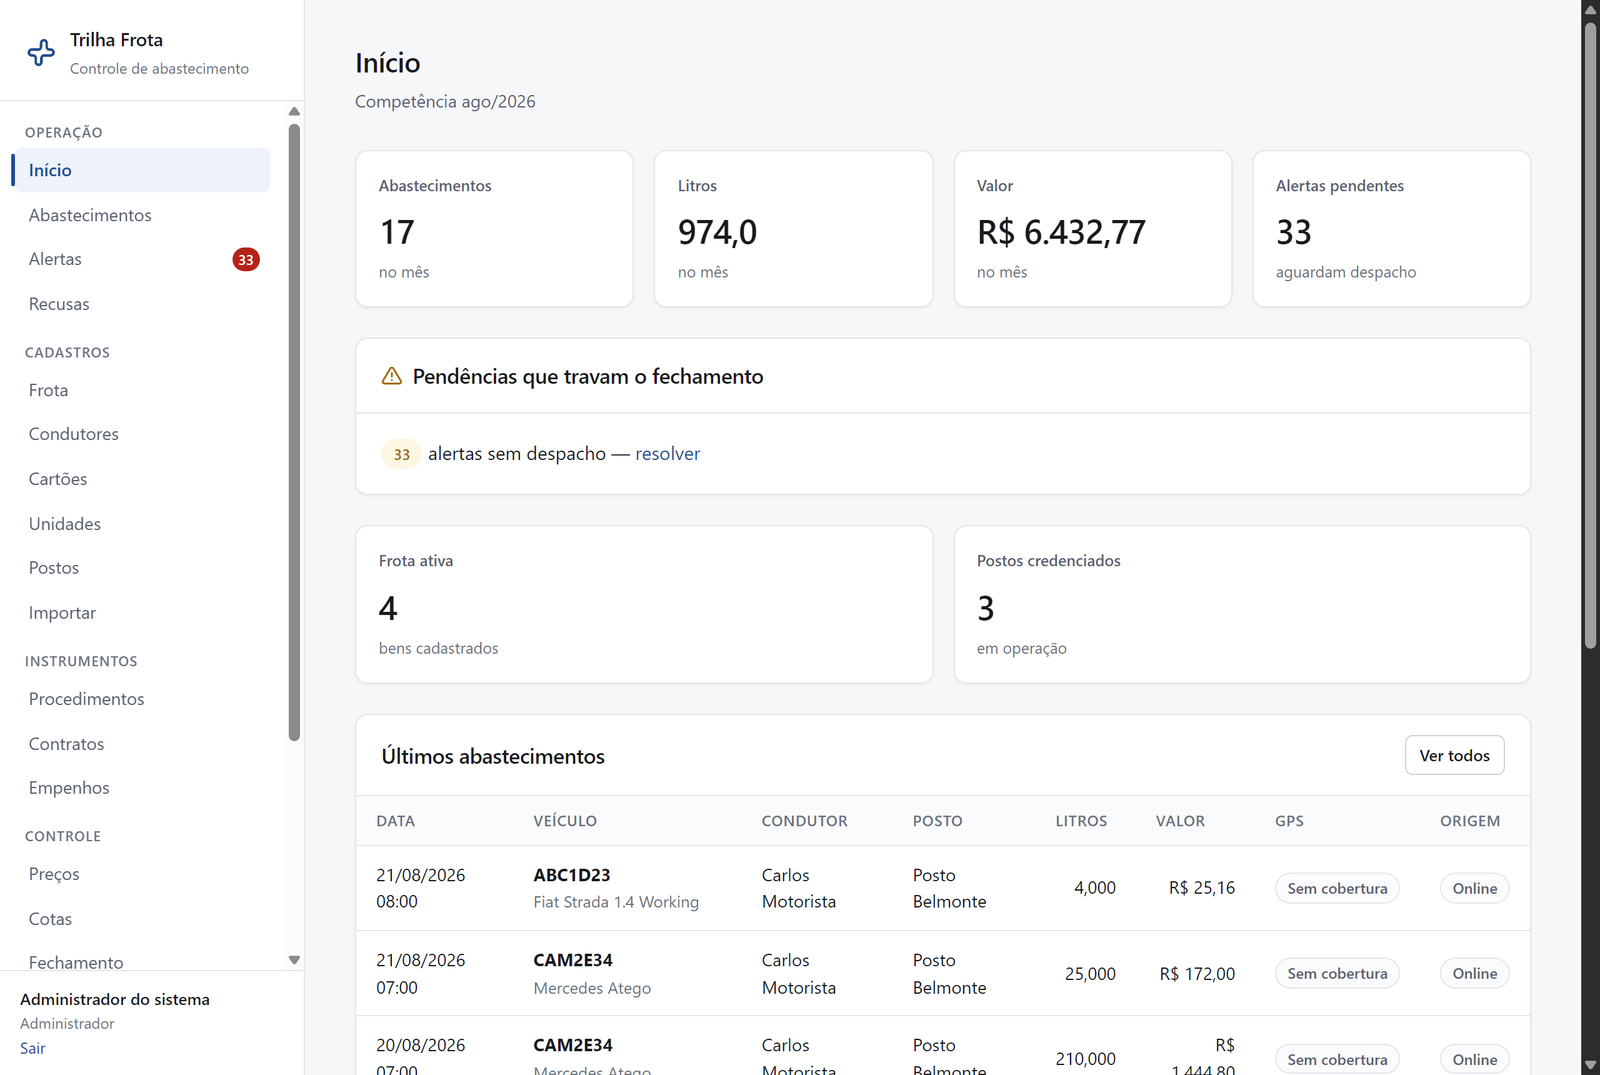The image size is (1600, 1075).
Task: Click the Trilha Frota logo icon
Action: point(41,53)
